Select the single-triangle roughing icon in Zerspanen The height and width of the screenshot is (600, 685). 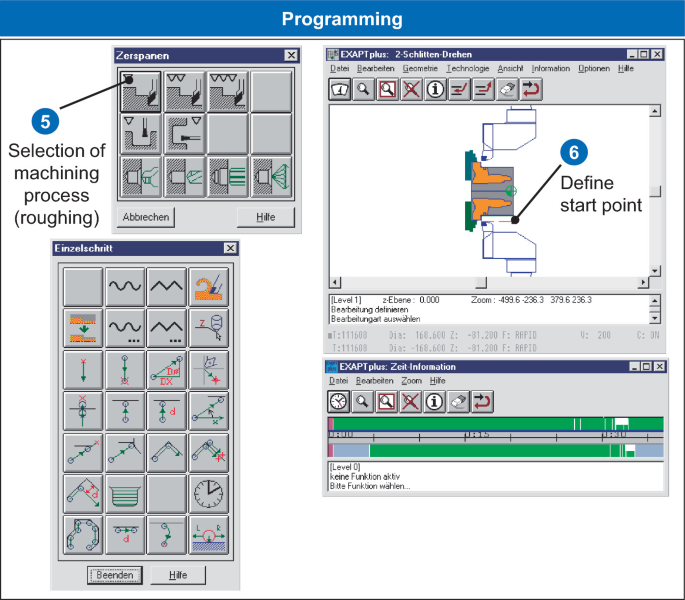(141, 91)
